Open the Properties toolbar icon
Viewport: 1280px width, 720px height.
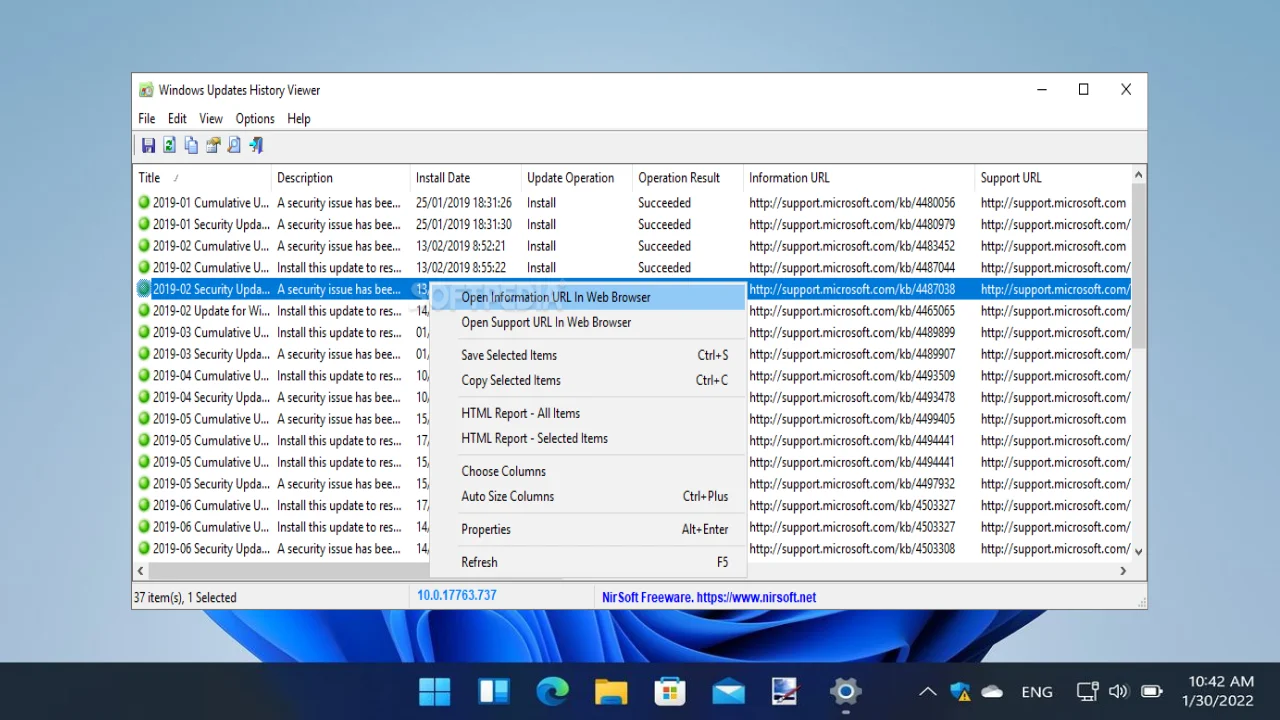click(x=213, y=146)
